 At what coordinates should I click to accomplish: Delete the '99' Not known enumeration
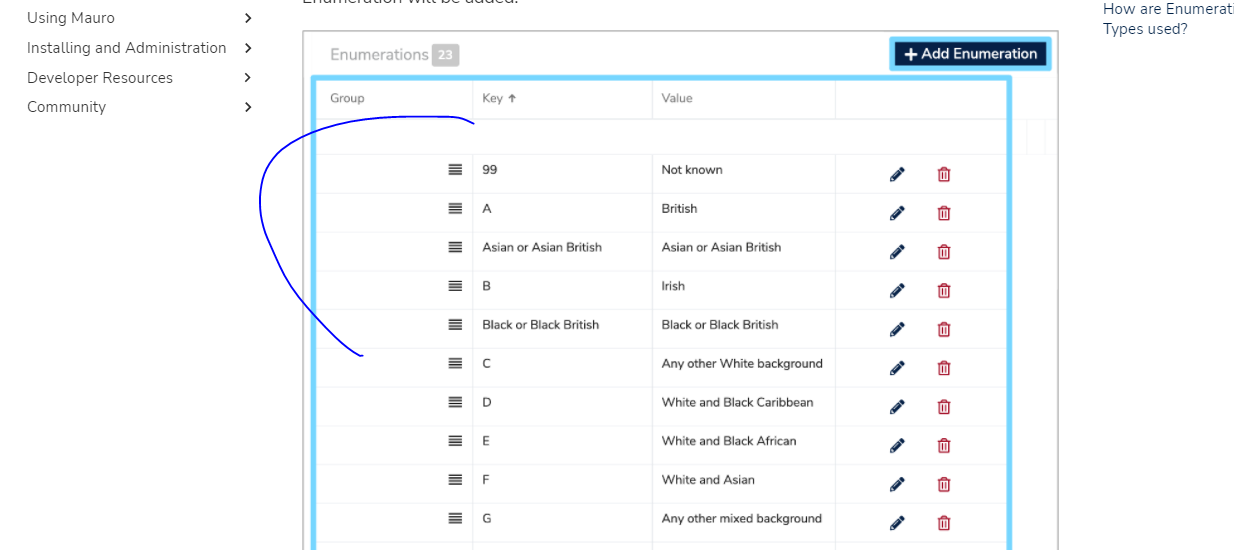click(x=944, y=174)
